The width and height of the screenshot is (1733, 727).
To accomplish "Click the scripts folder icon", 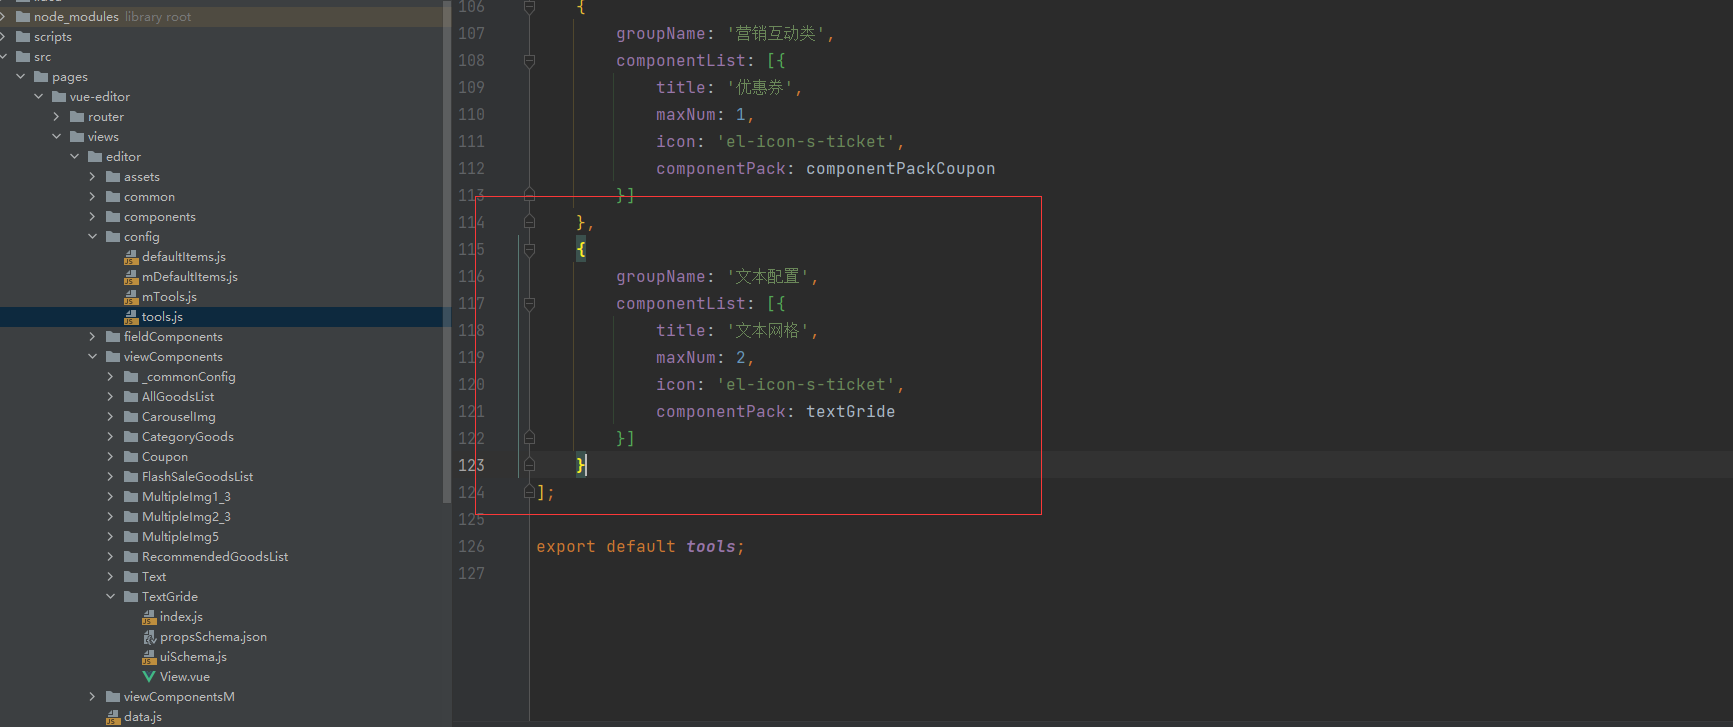I will 23,37.
